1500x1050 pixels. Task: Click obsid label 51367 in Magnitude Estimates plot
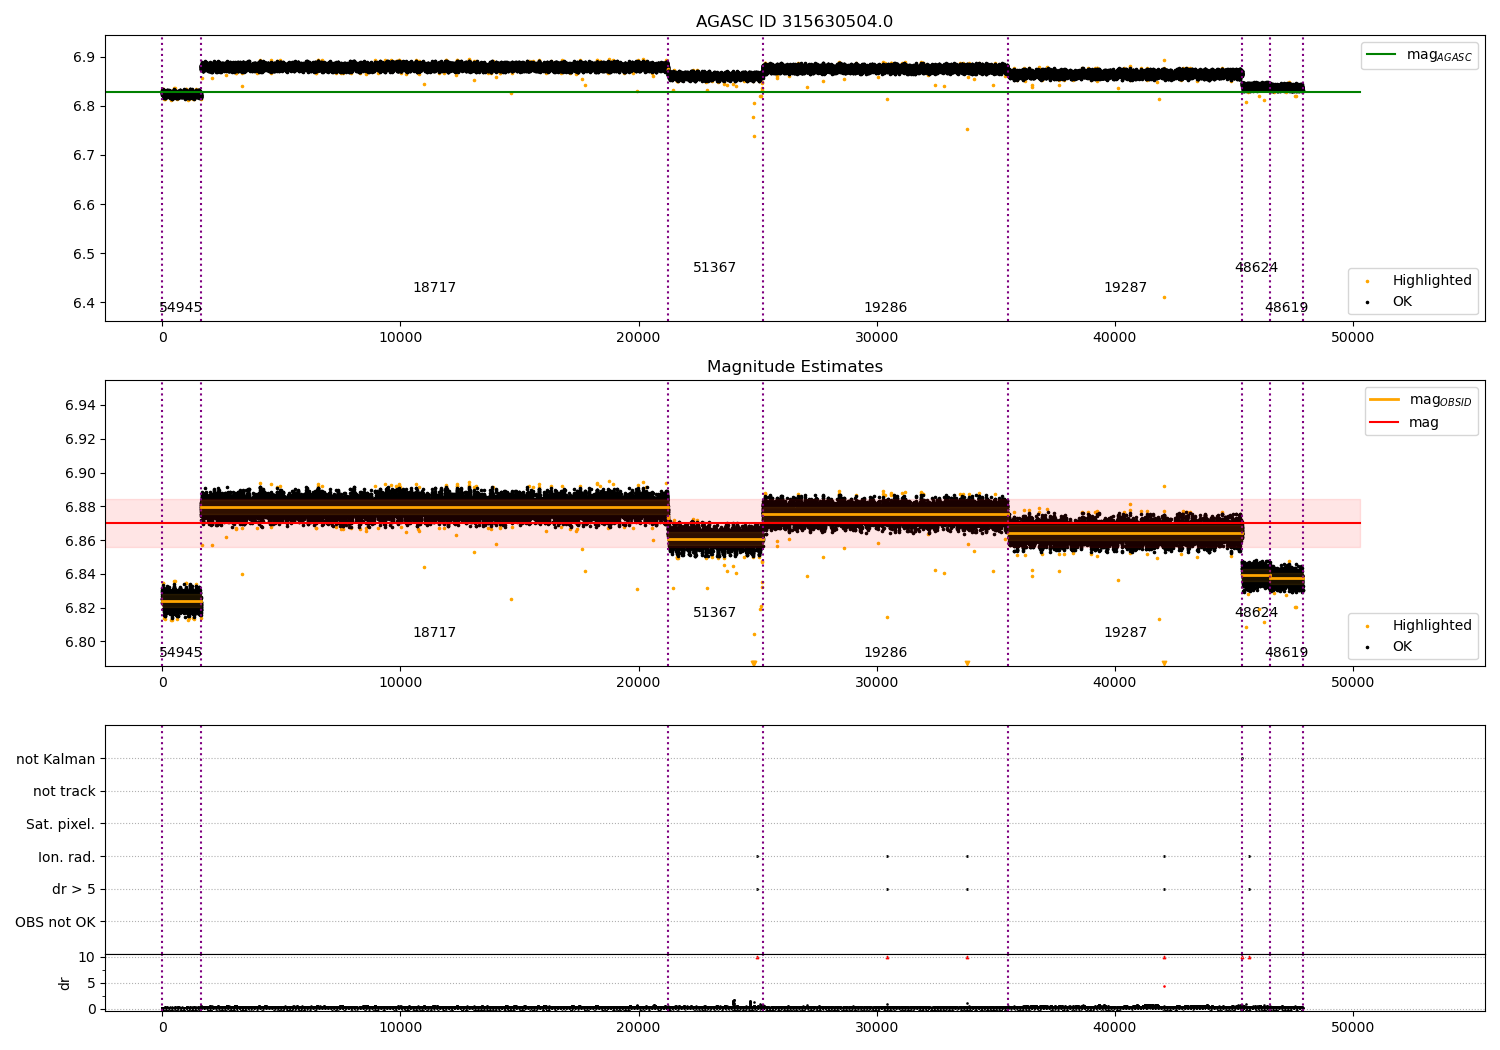(714, 613)
